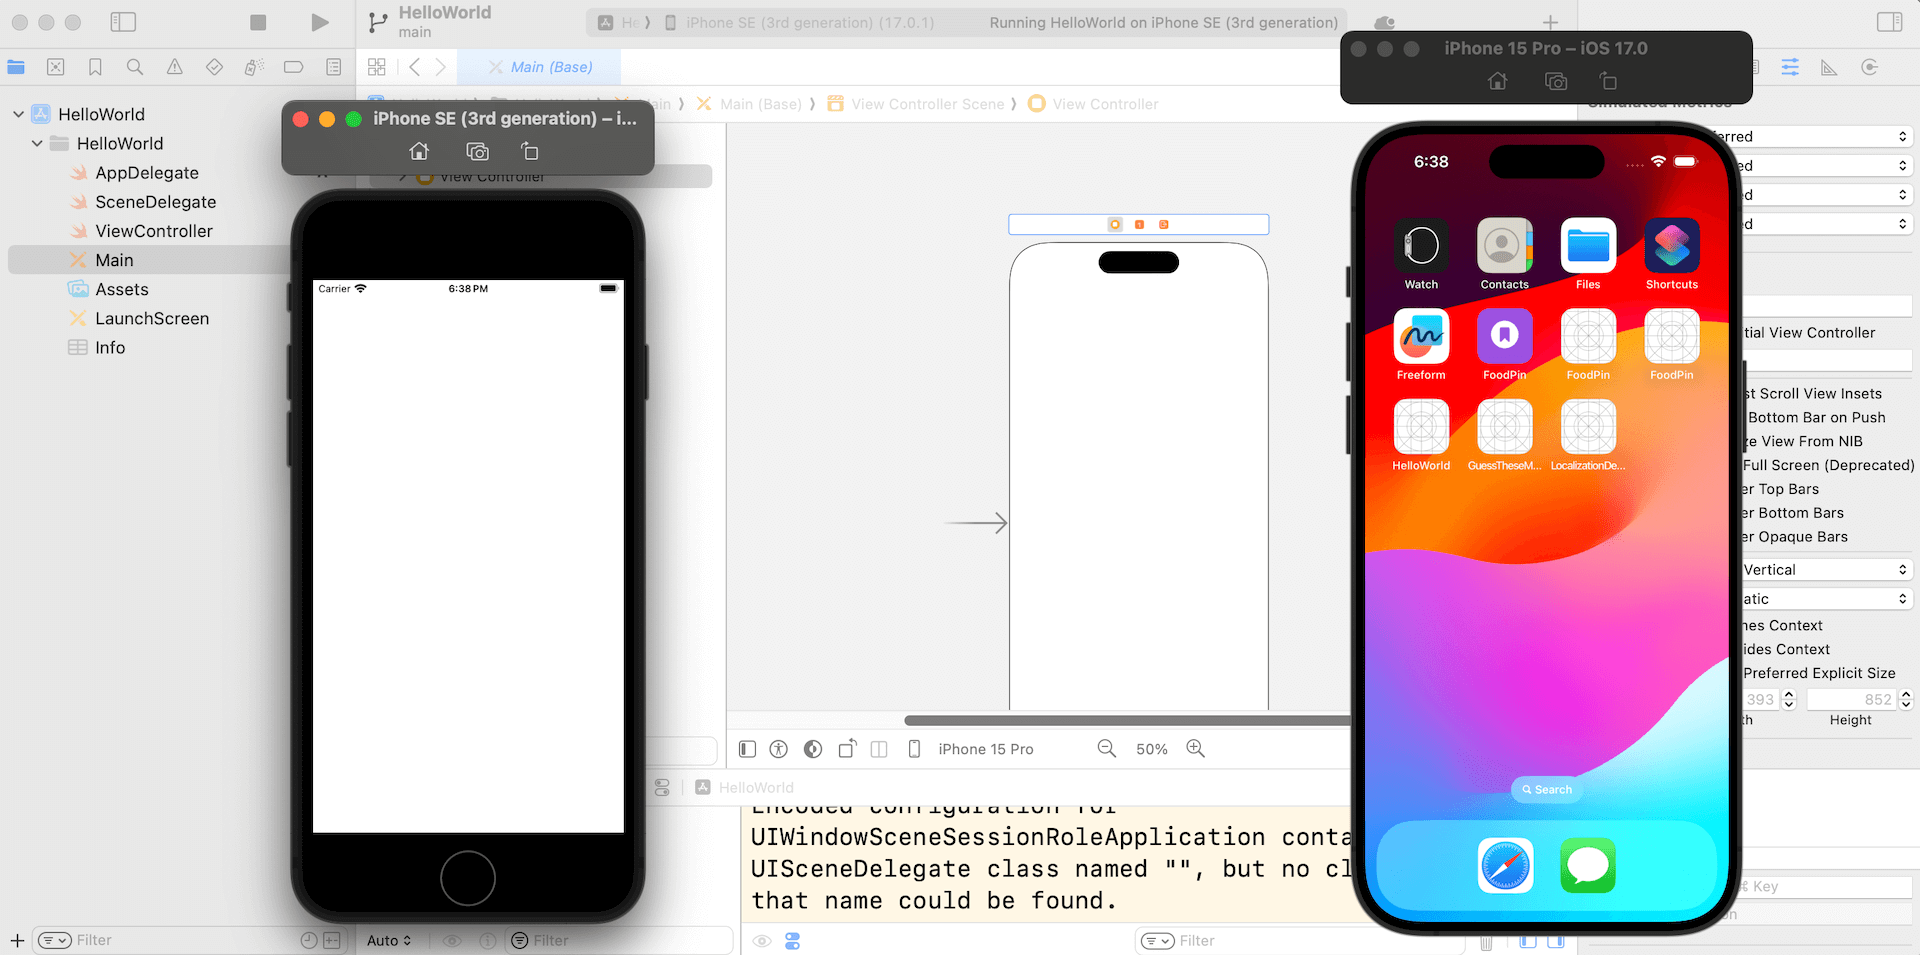Open the Vertical dropdown in inspector
This screenshot has width=1920, height=955.
[x=1825, y=570]
